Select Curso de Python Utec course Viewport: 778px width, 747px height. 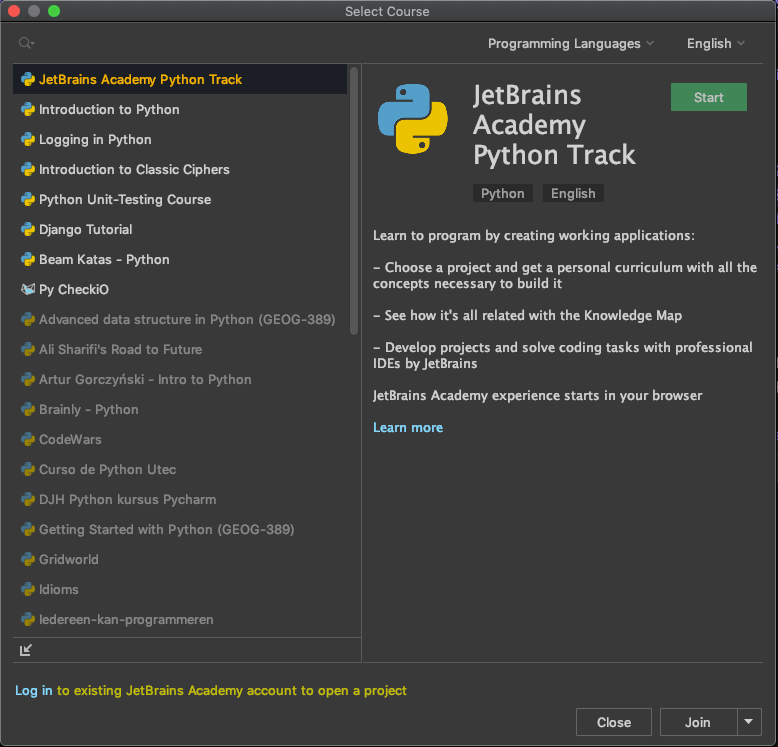pyautogui.click(x=180, y=469)
